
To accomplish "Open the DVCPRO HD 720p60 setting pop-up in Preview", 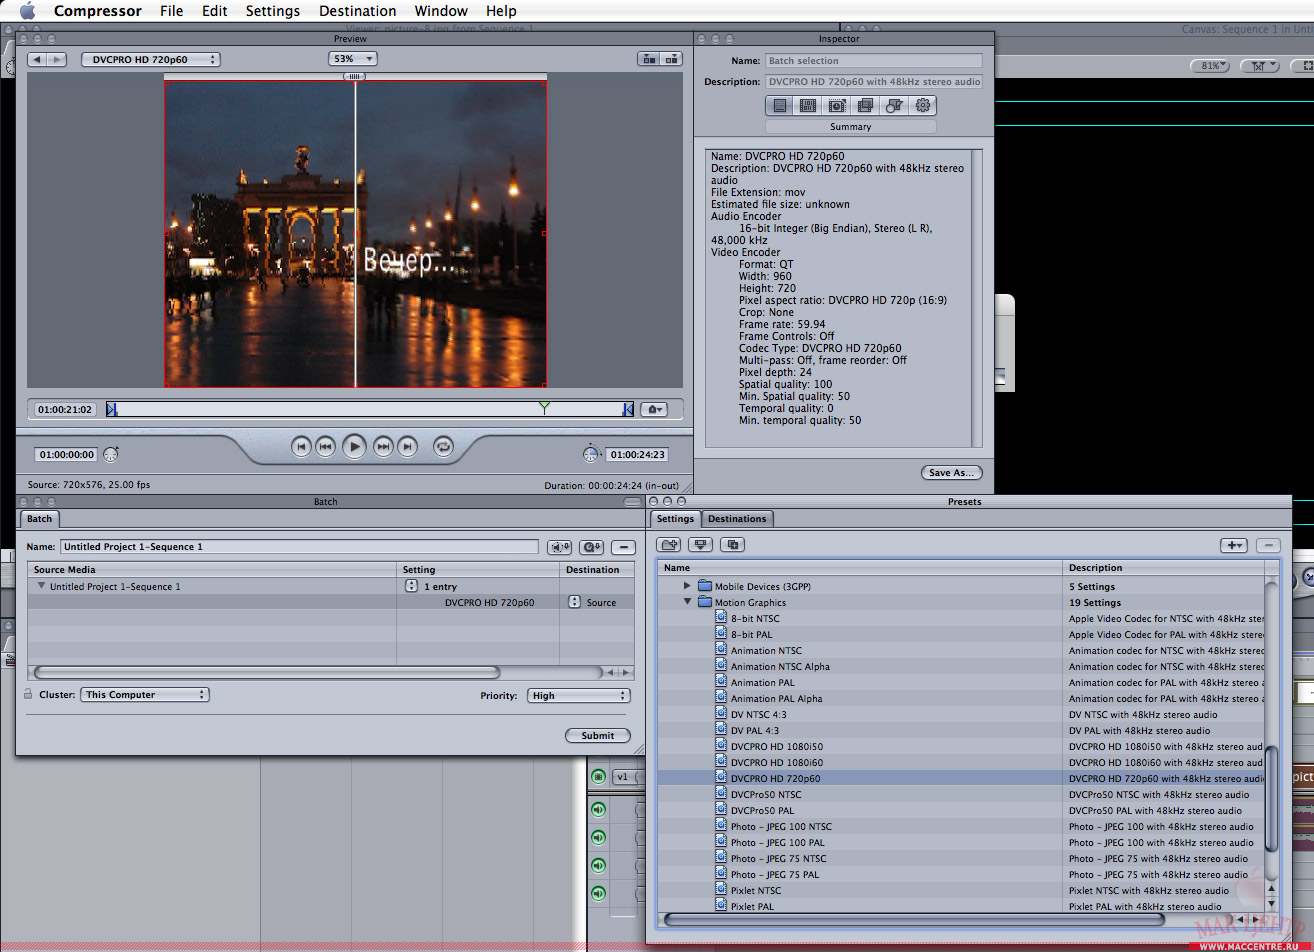I will [150, 60].
